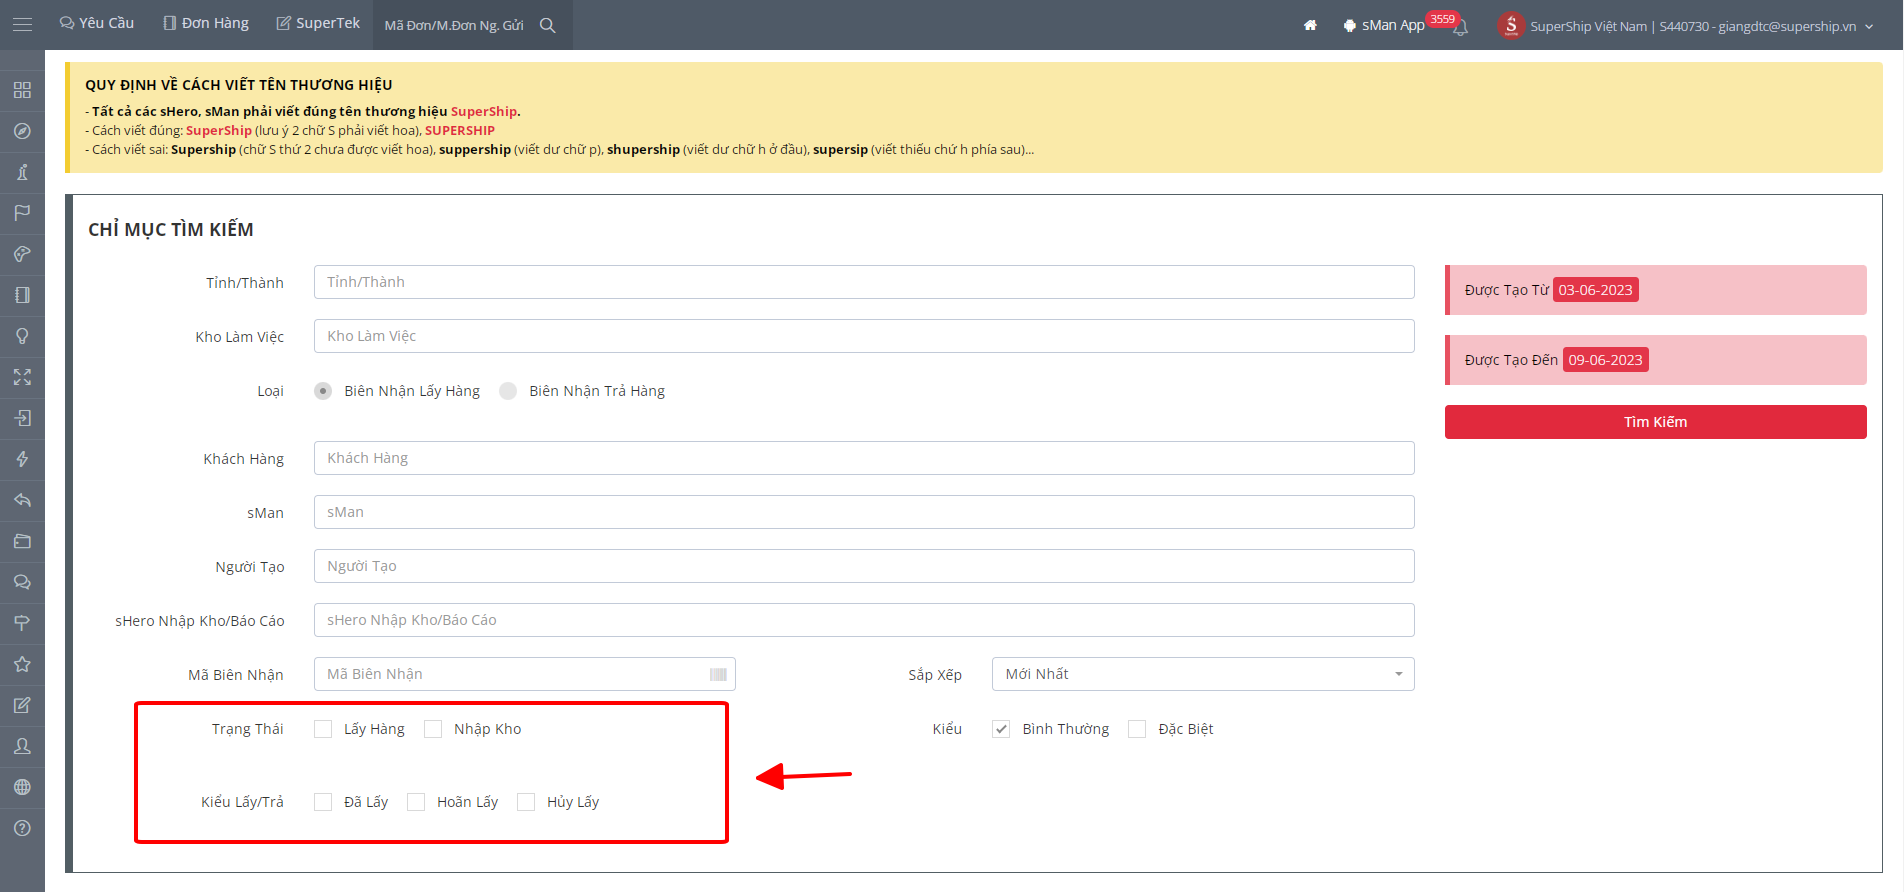Open the Khách Hàng selector field

(x=864, y=458)
